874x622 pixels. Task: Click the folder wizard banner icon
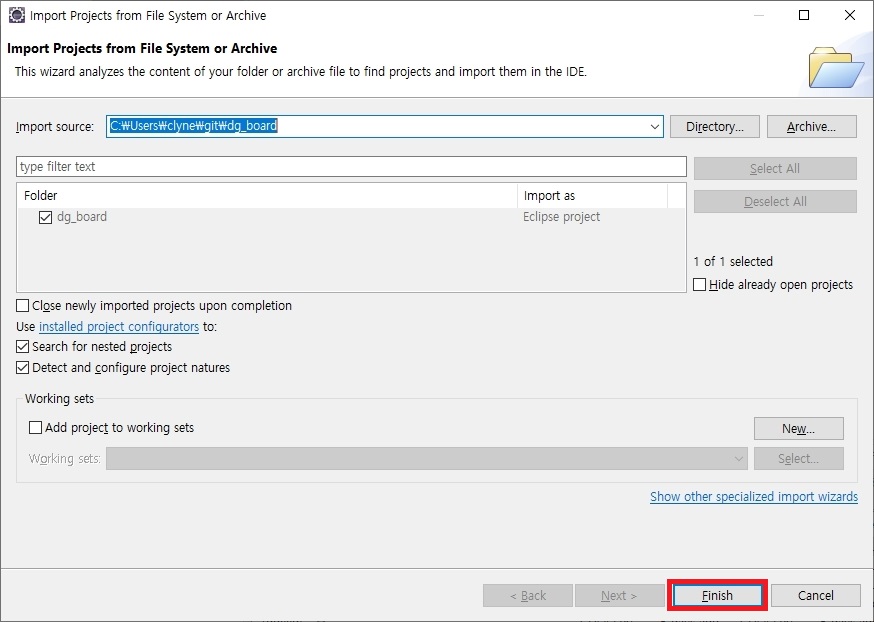click(x=836, y=68)
